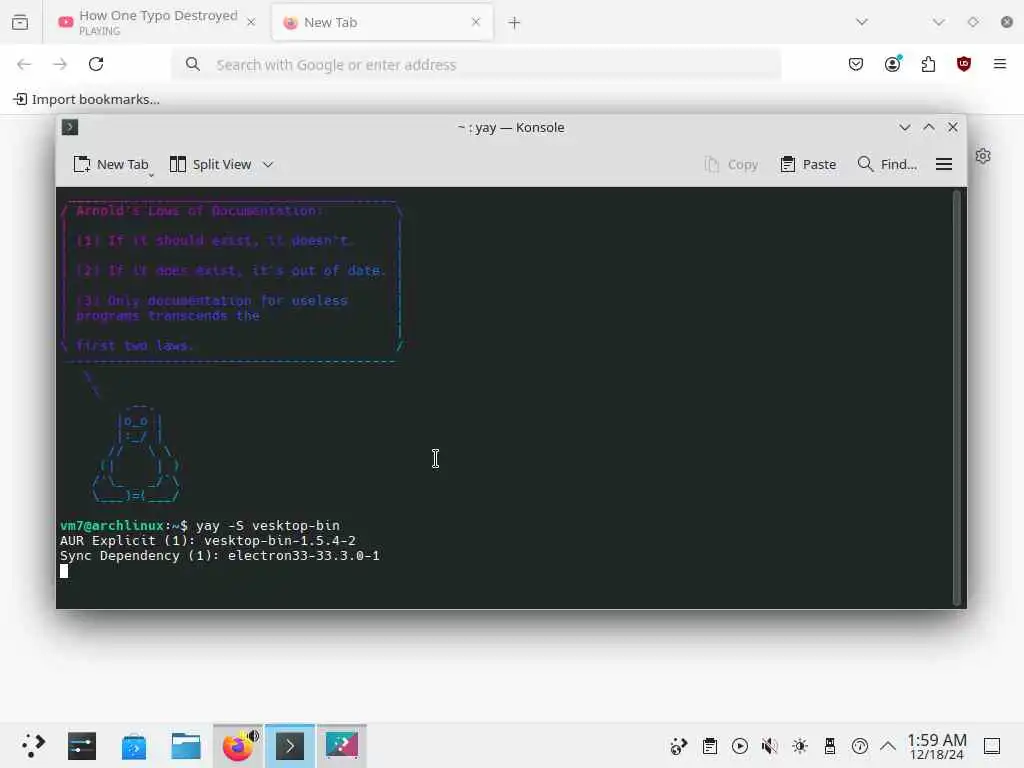1024x768 pixels.
Task: Select the New Tab browser tab
Action: [382, 22]
